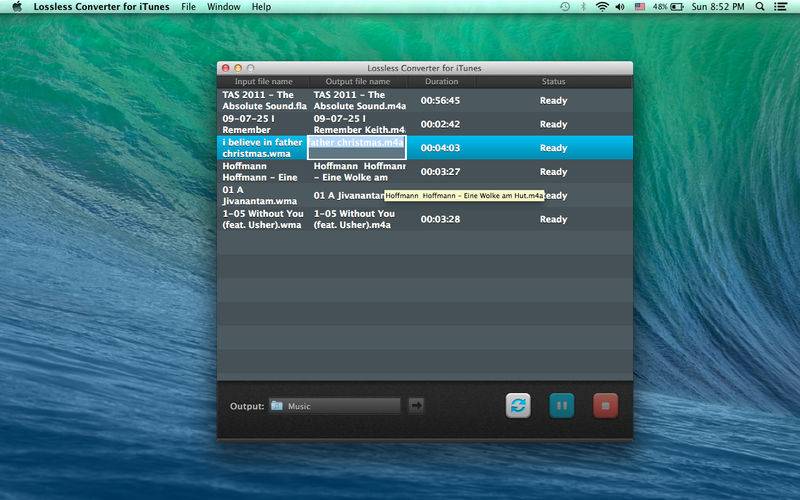
Task: Click Ready status of the TAS 2011 row
Action: (x=554, y=101)
